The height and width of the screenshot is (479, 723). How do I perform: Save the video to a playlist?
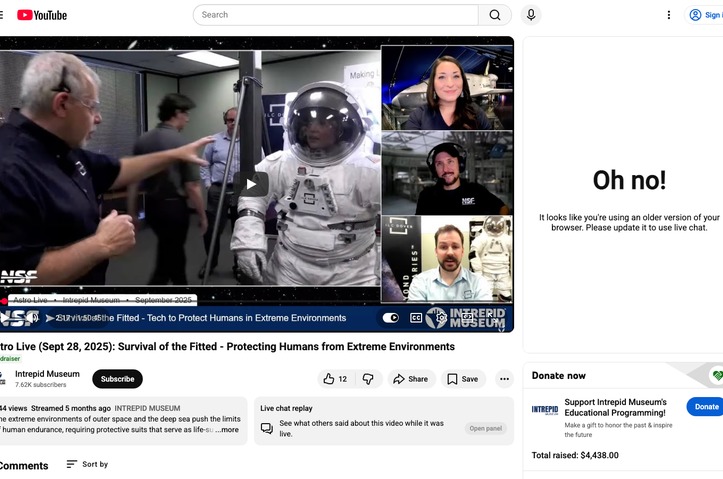tap(463, 379)
